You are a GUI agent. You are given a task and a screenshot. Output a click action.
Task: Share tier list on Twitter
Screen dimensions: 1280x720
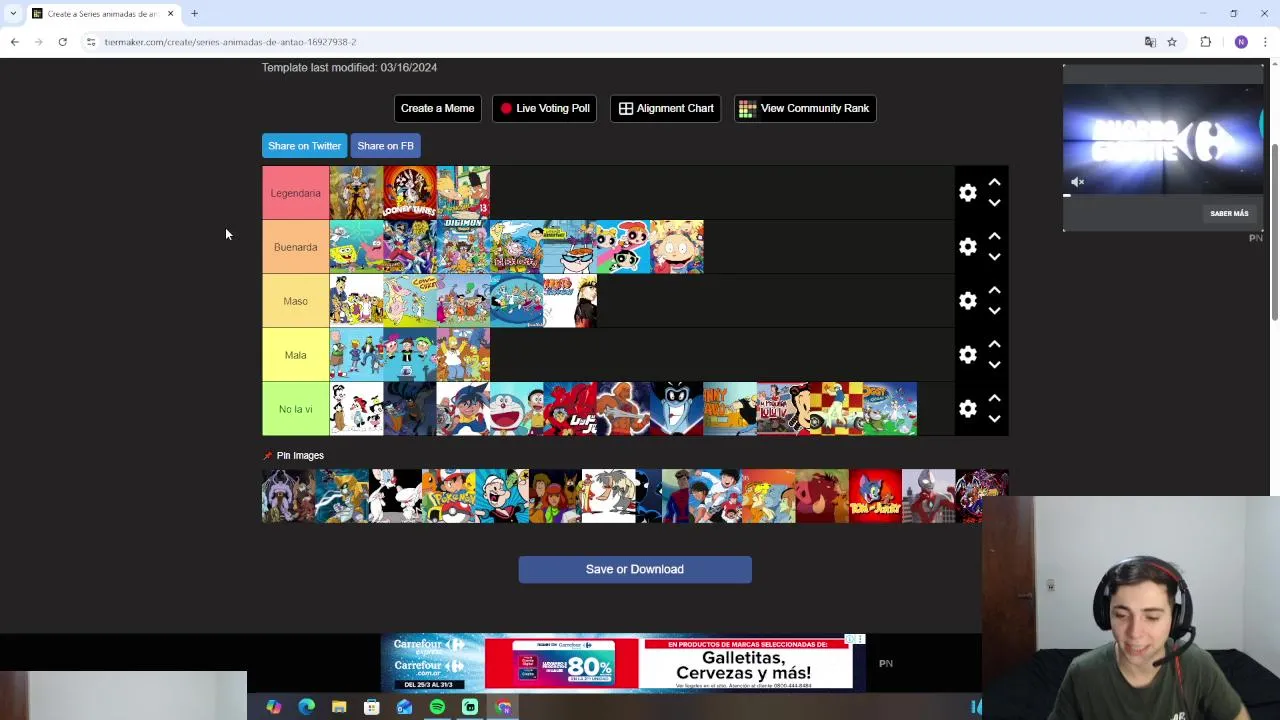(x=304, y=146)
